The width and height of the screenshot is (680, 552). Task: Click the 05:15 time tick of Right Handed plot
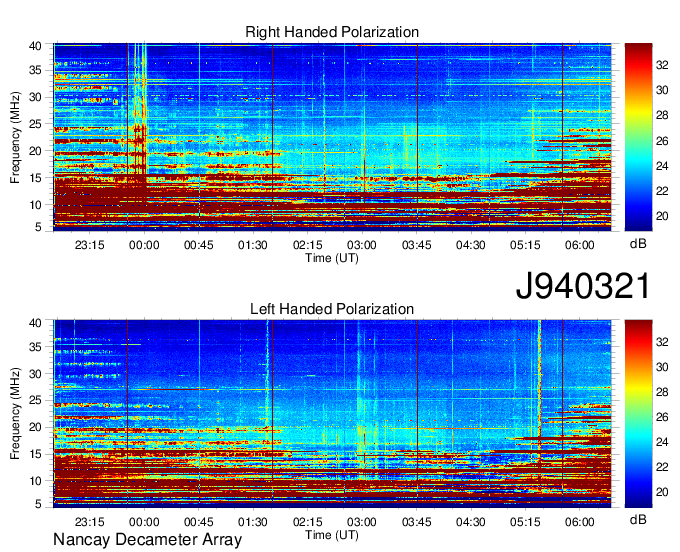(x=525, y=245)
